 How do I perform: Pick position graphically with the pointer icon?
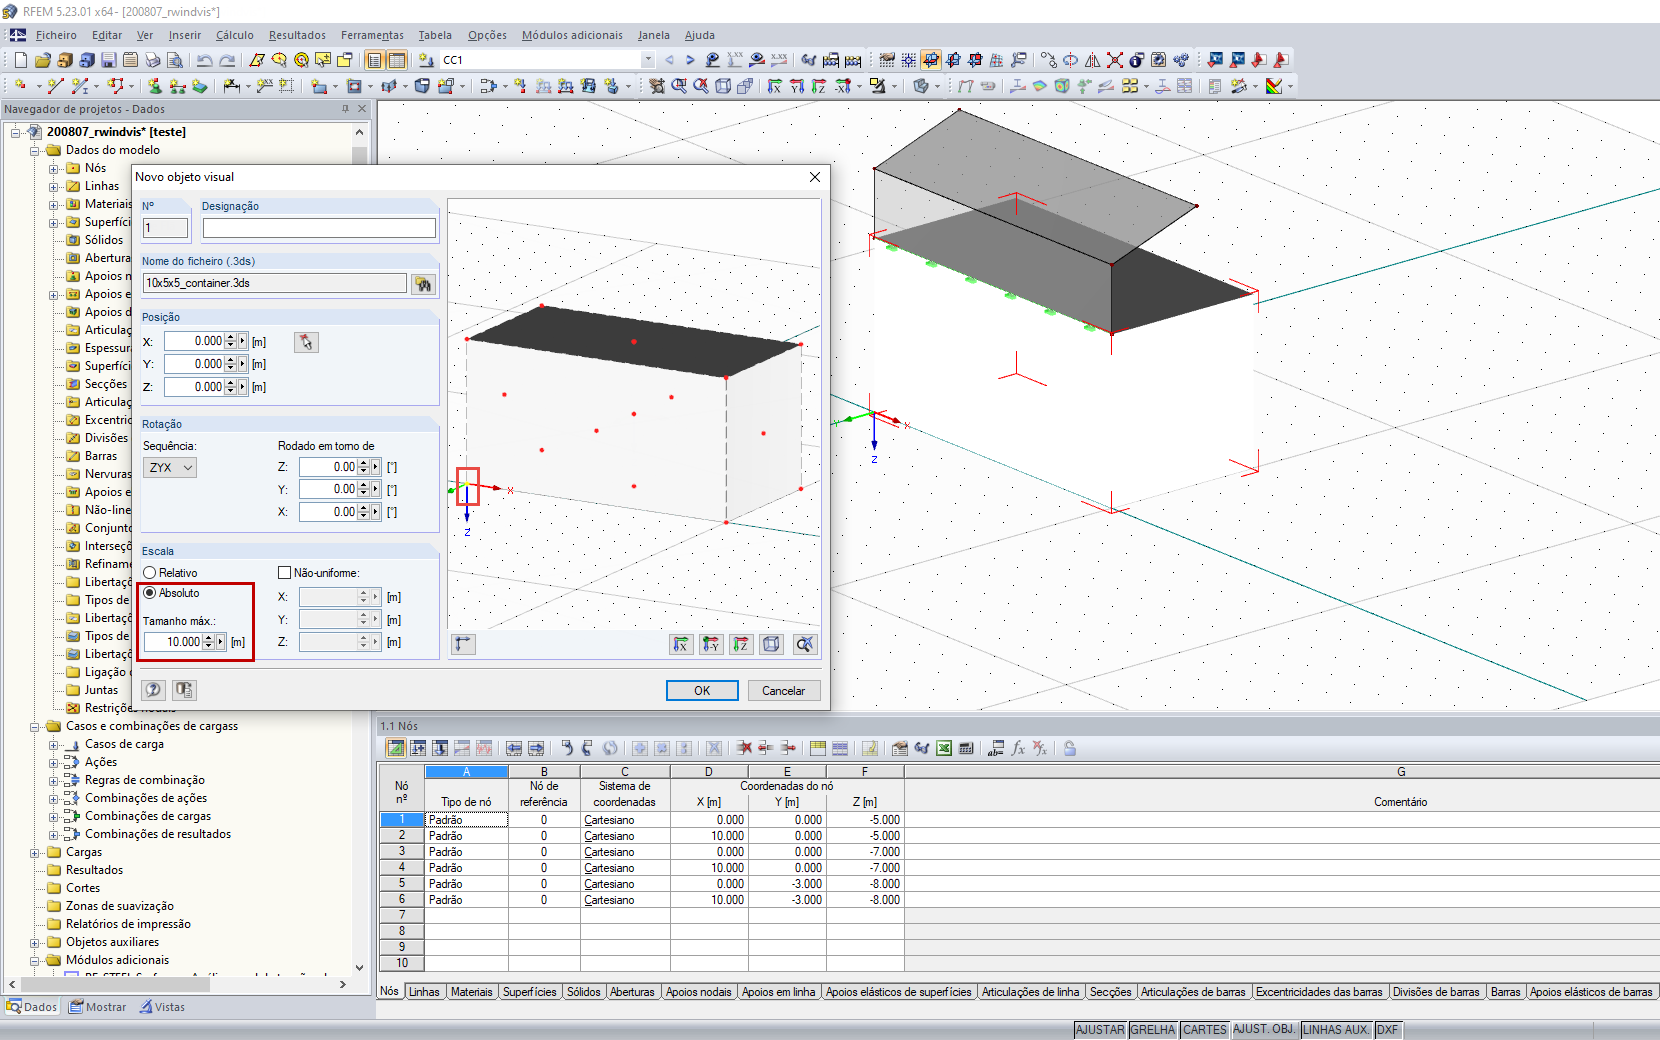point(306,342)
